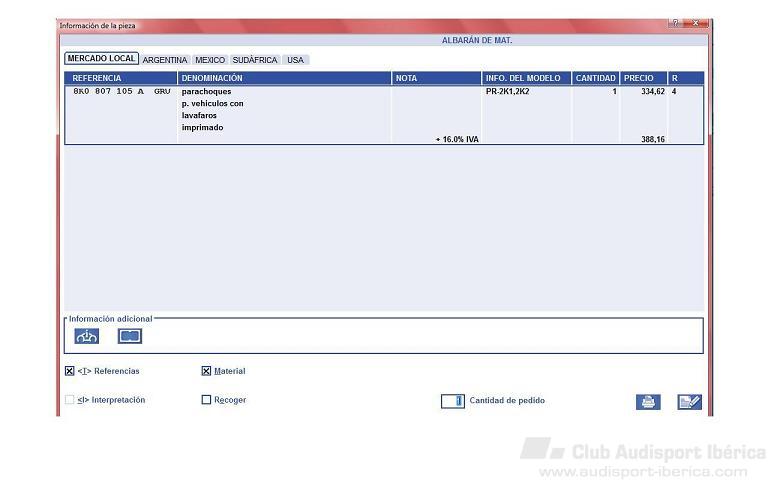
Task: Open the vehicle info icon under Información adicional
Action: coord(86,336)
